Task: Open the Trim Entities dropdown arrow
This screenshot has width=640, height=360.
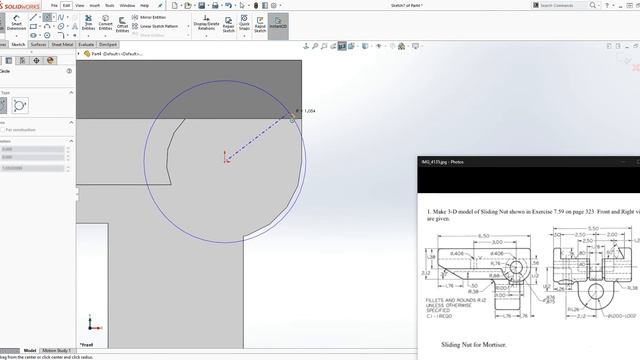Action: pos(88,36)
